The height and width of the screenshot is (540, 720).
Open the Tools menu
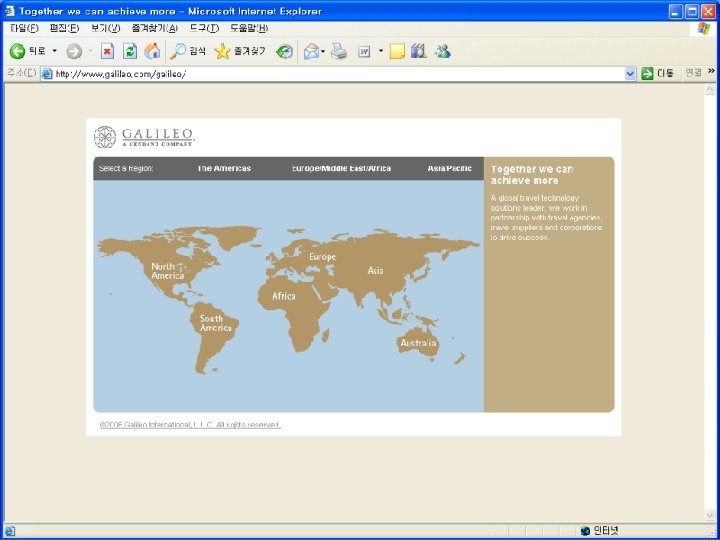pyautogui.click(x=204, y=28)
